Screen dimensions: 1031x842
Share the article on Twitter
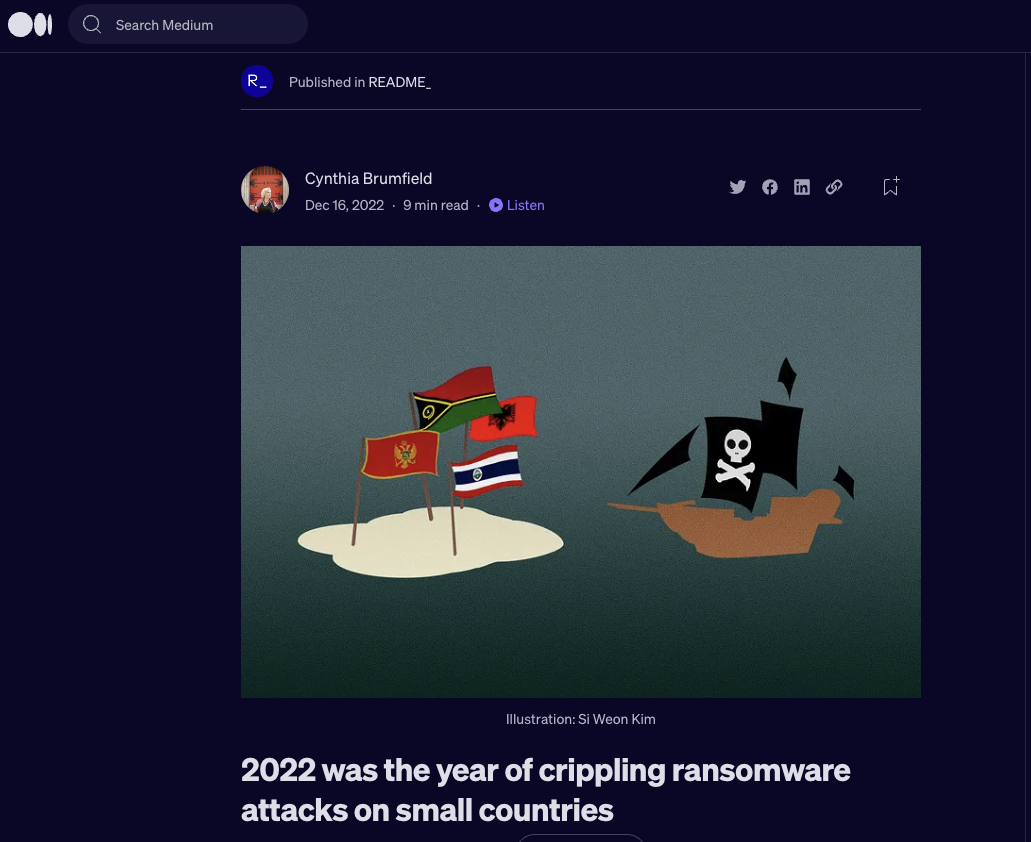point(738,186)
